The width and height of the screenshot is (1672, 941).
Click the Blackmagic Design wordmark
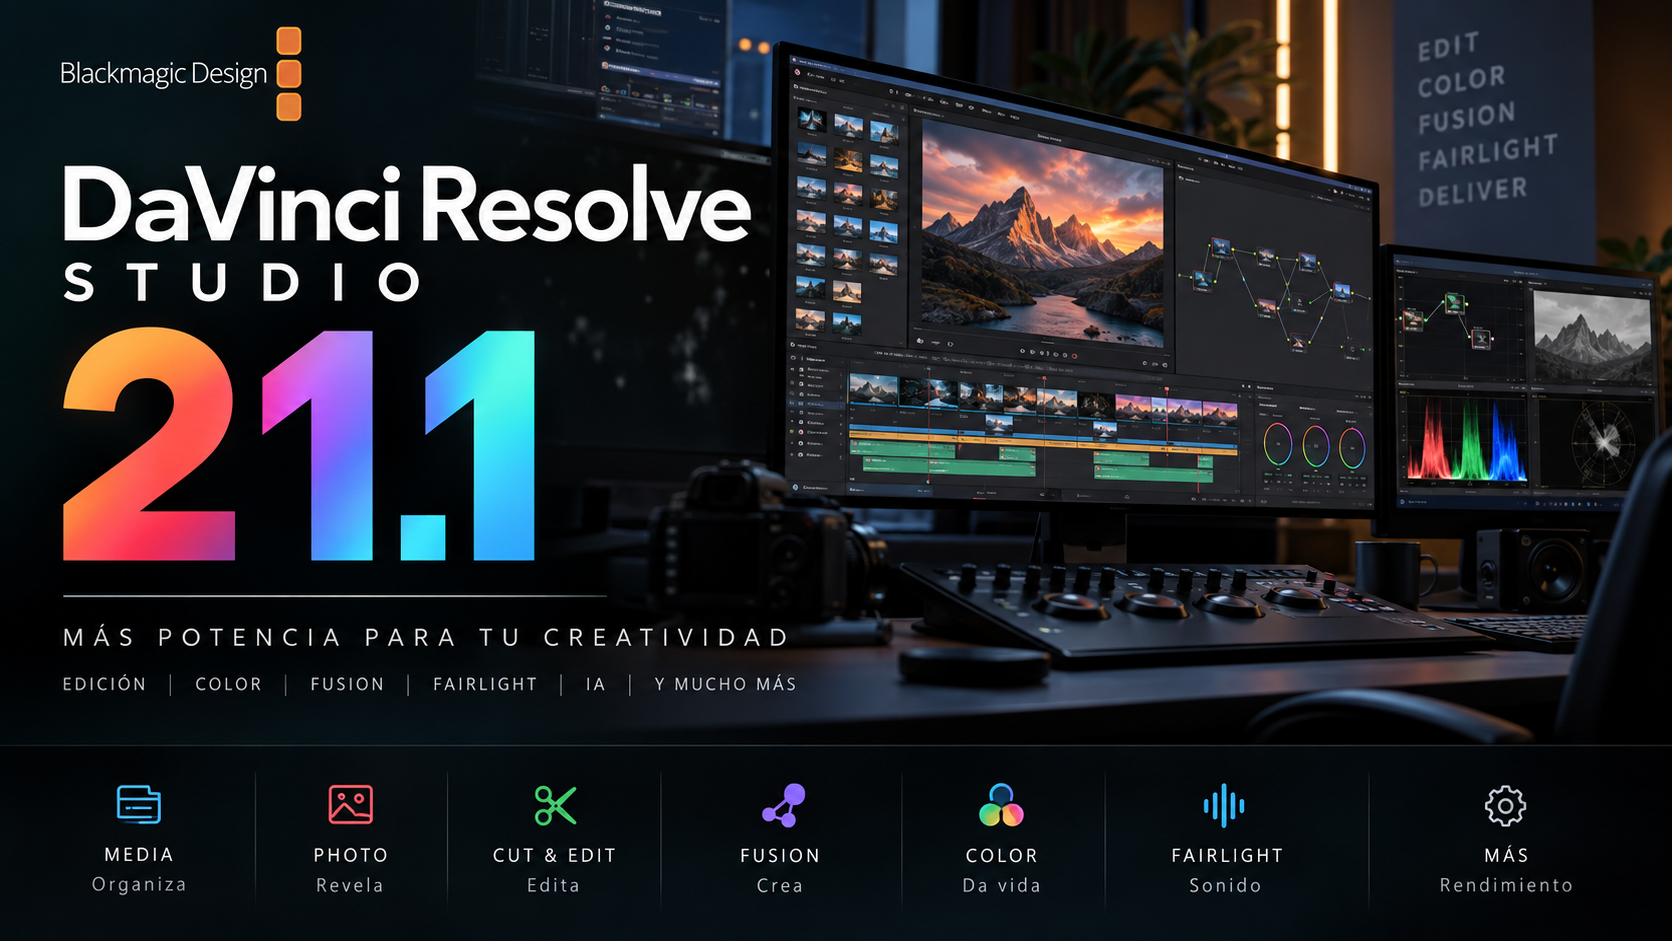(163, 74)
